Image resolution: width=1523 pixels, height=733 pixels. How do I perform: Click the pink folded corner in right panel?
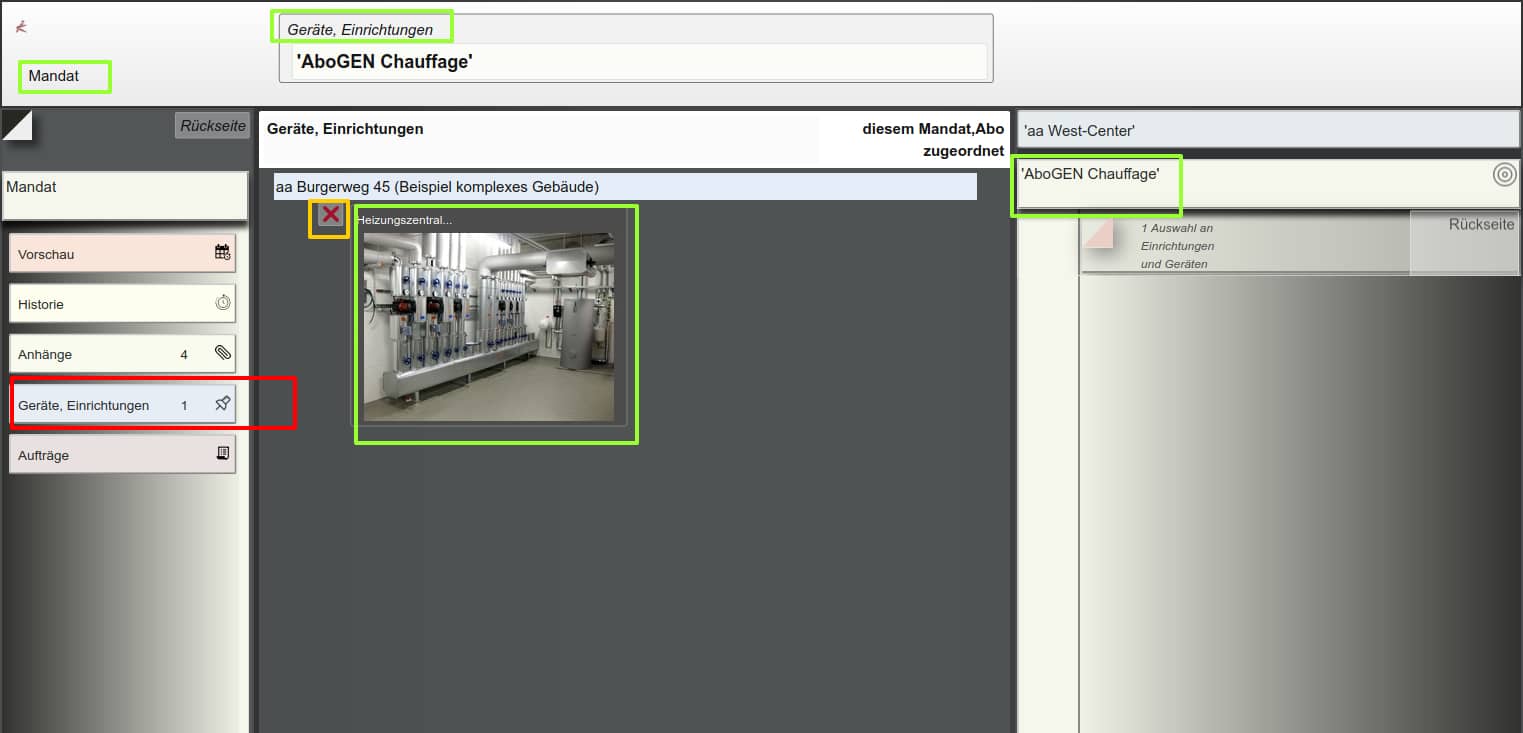tap(1098, 234)
